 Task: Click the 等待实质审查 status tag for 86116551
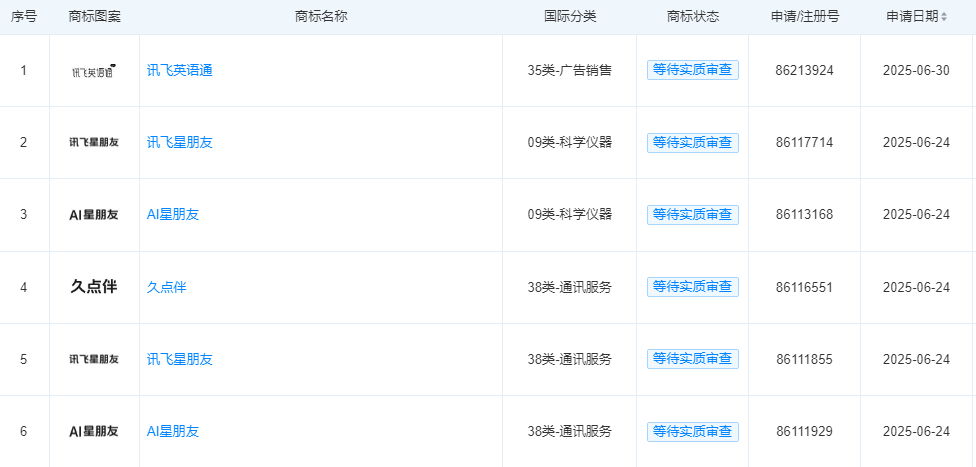click(693, 287)
